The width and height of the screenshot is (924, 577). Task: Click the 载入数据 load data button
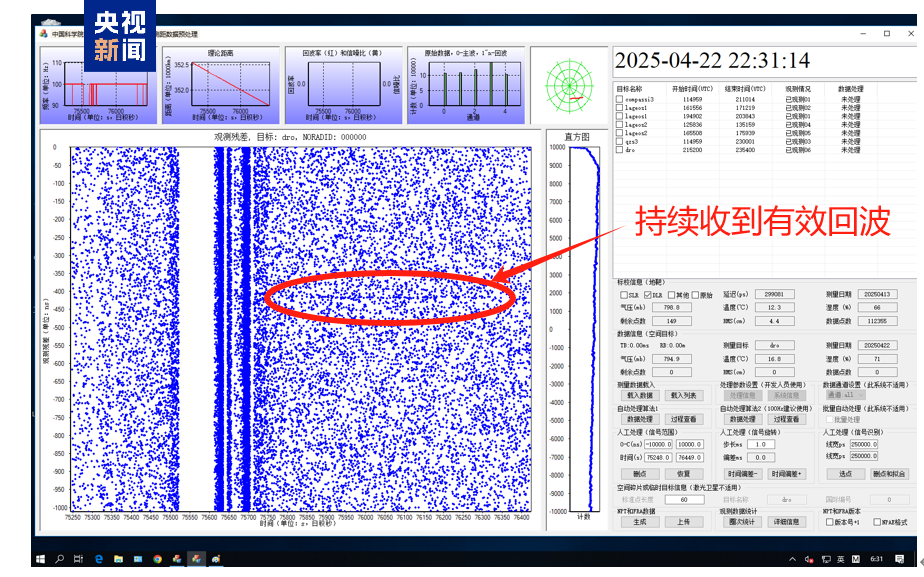(640, 396)
